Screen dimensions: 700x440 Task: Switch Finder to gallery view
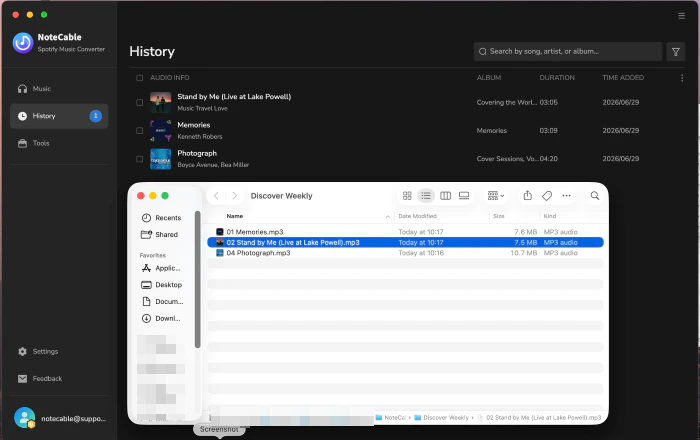pyautogui.click(x=464, y=196)
